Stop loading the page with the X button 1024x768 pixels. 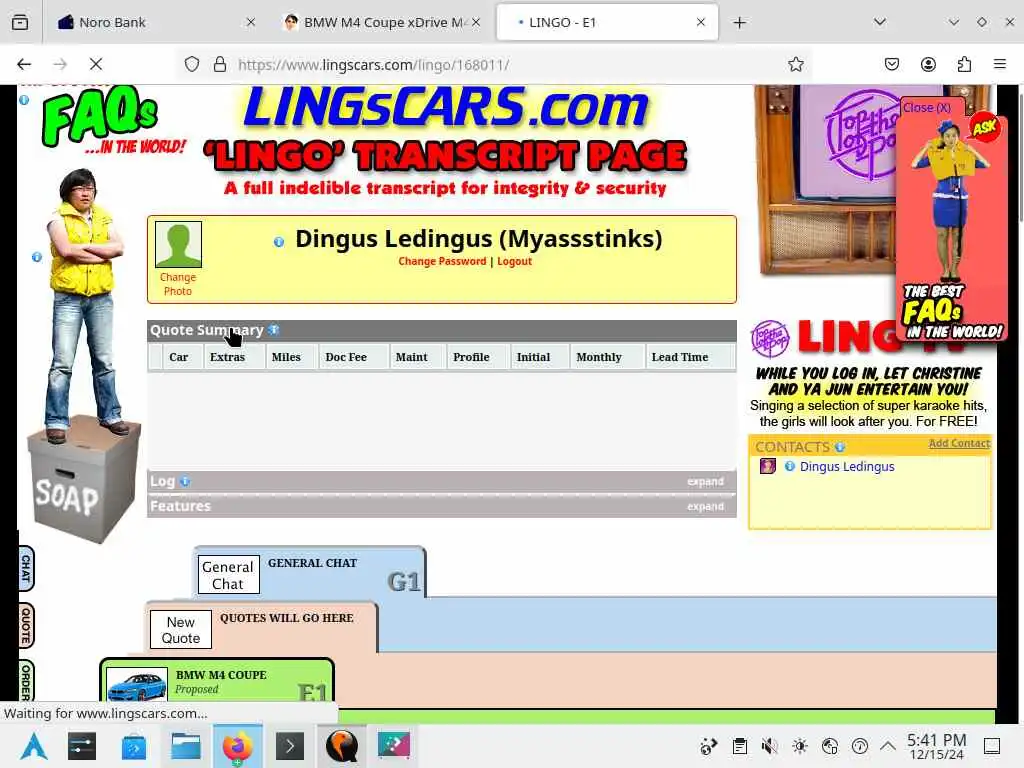tap(96, 64)
